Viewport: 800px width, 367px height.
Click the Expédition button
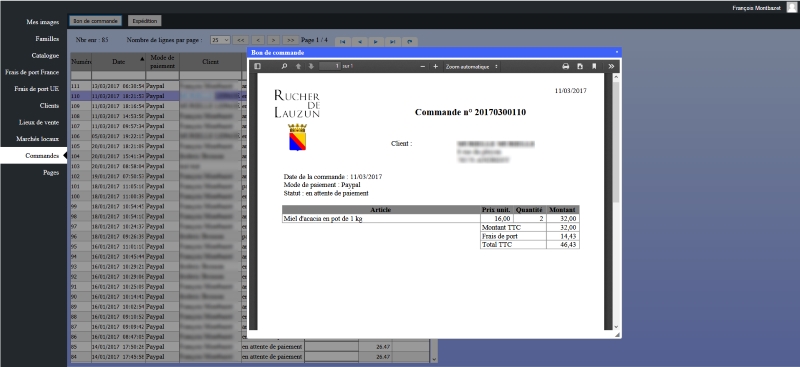[144, 21]
